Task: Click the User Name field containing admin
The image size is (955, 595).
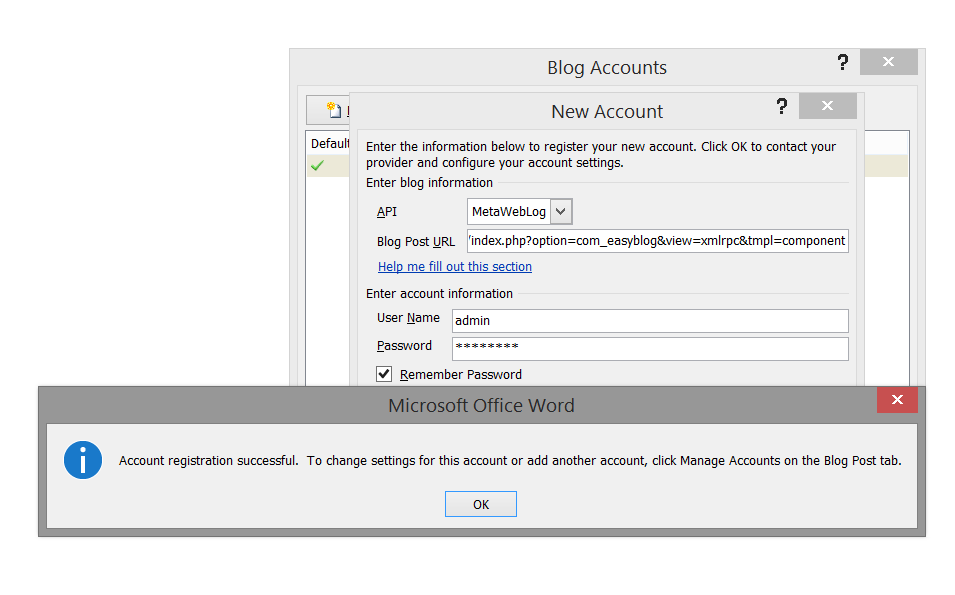Action: [x=650, y=320]
